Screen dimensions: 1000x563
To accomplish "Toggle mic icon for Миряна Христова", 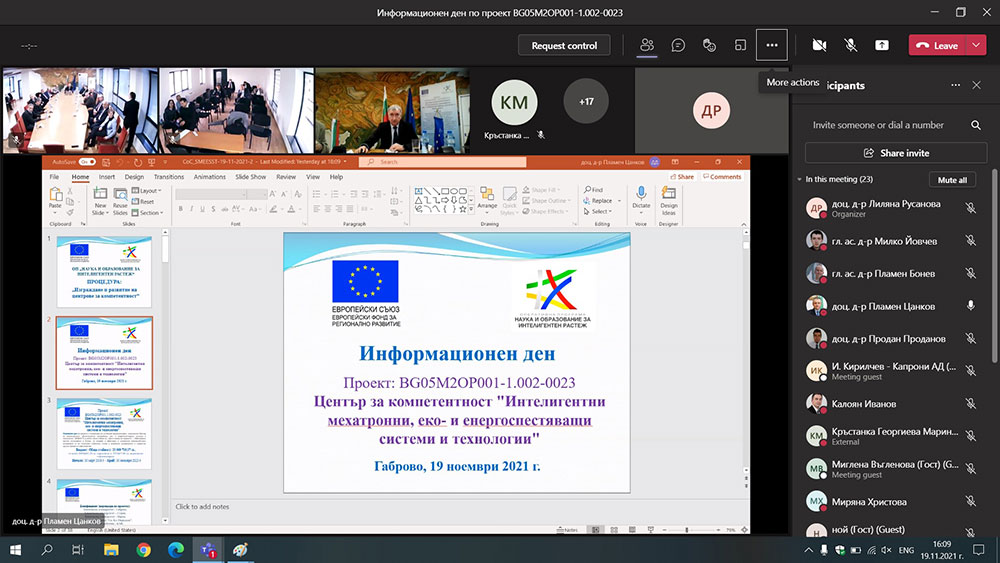I will tap(971, 501).
